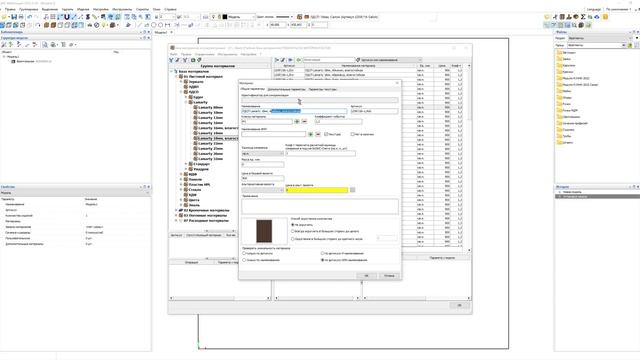
Task: Click the black layer color swatch next to Модель
Action: coord(224,17)
